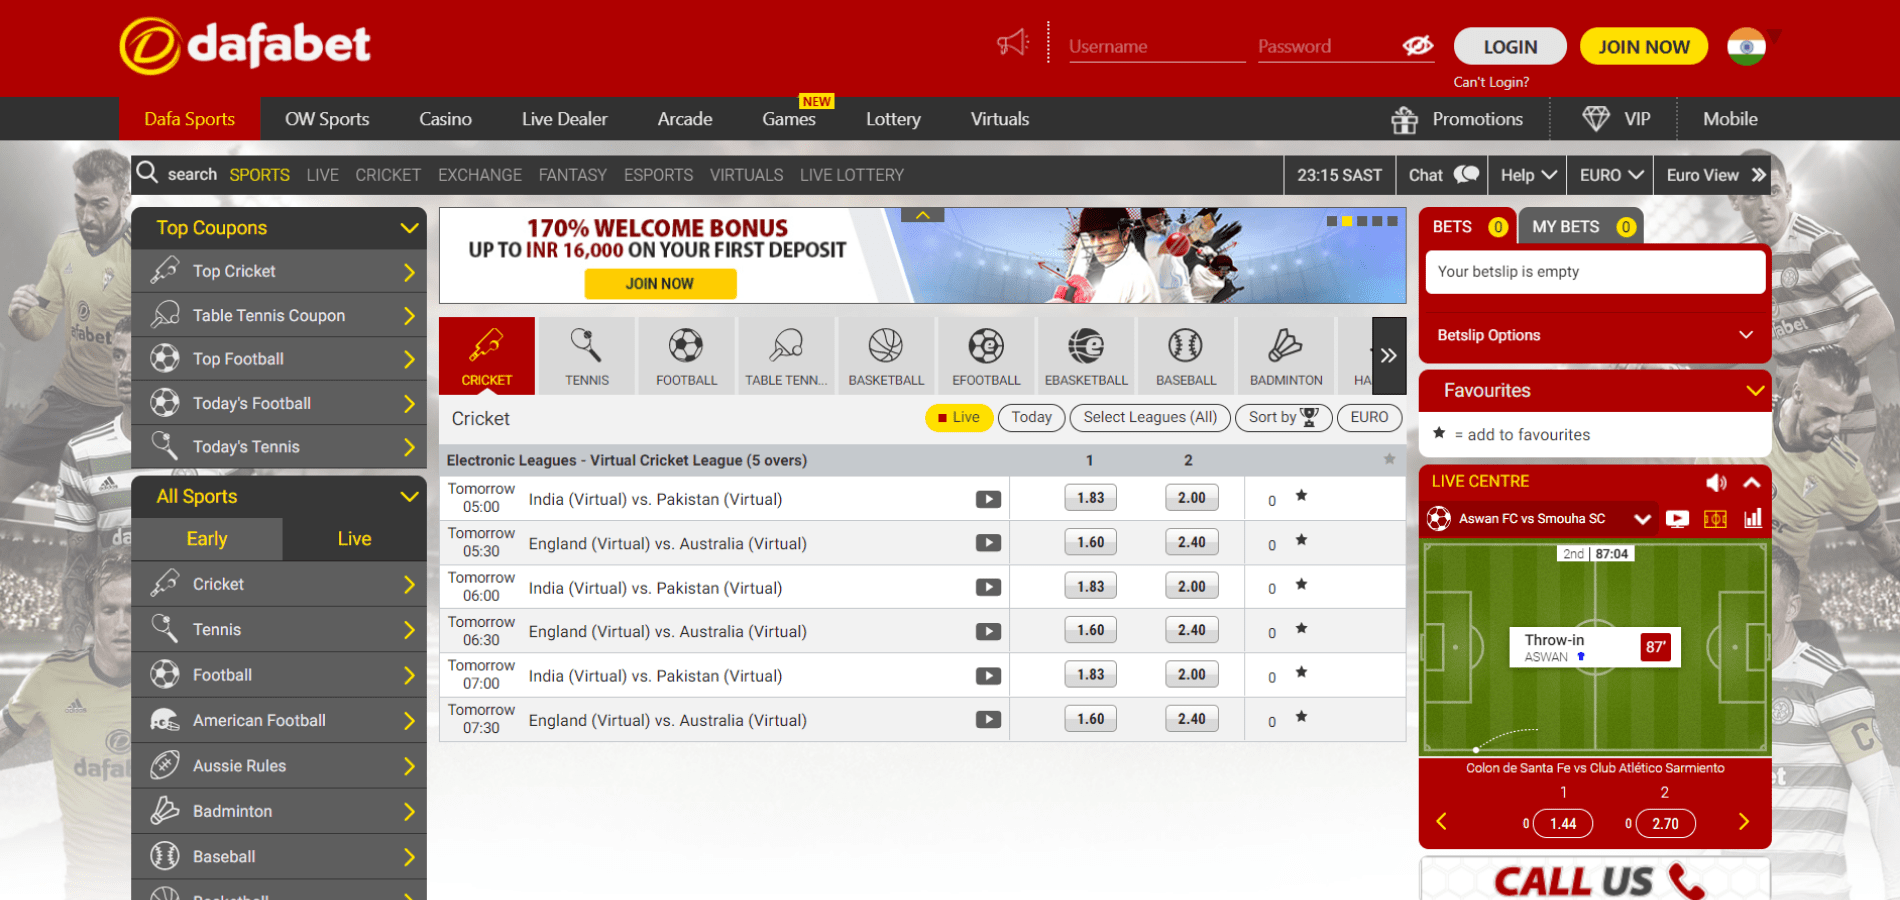The height and width of the screenshot is (900, 1900).
Task: Open the OW Sports menu
Action: click(327, 119)
